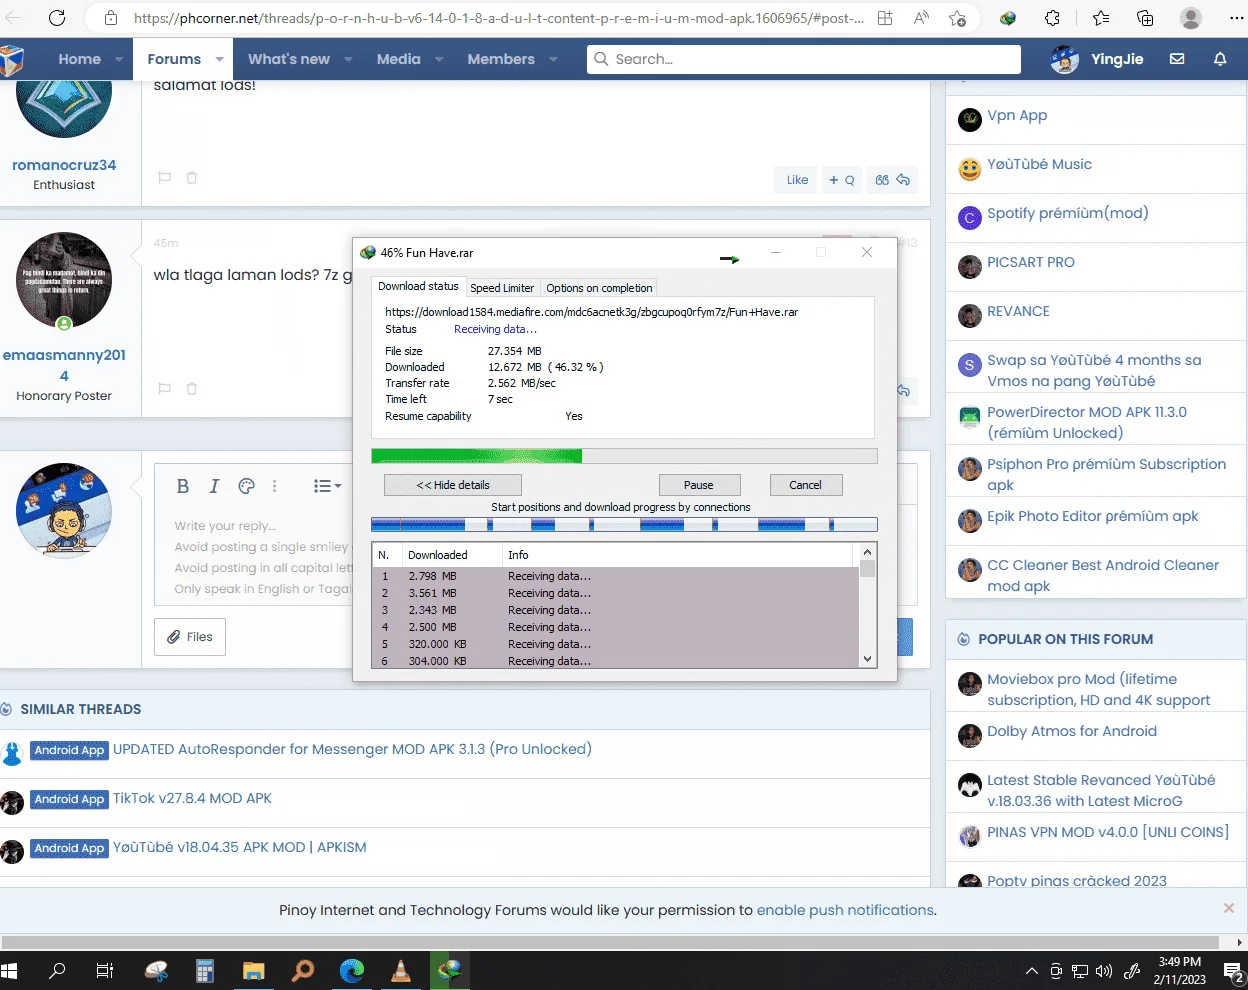The image size is (1248, 990).
Task: Open Windows taskbar search
Action: (x=57, y=970)
